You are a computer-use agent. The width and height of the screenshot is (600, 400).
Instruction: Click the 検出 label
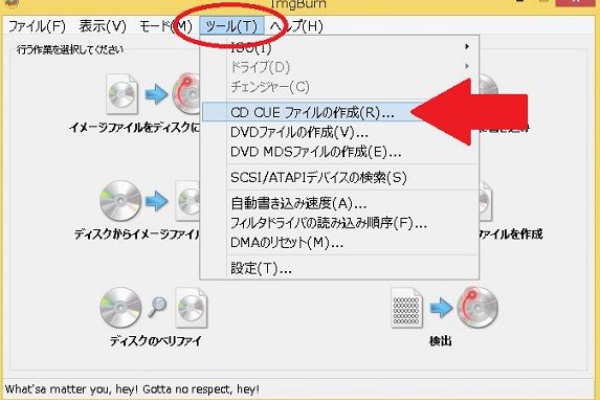pos(440,341)
